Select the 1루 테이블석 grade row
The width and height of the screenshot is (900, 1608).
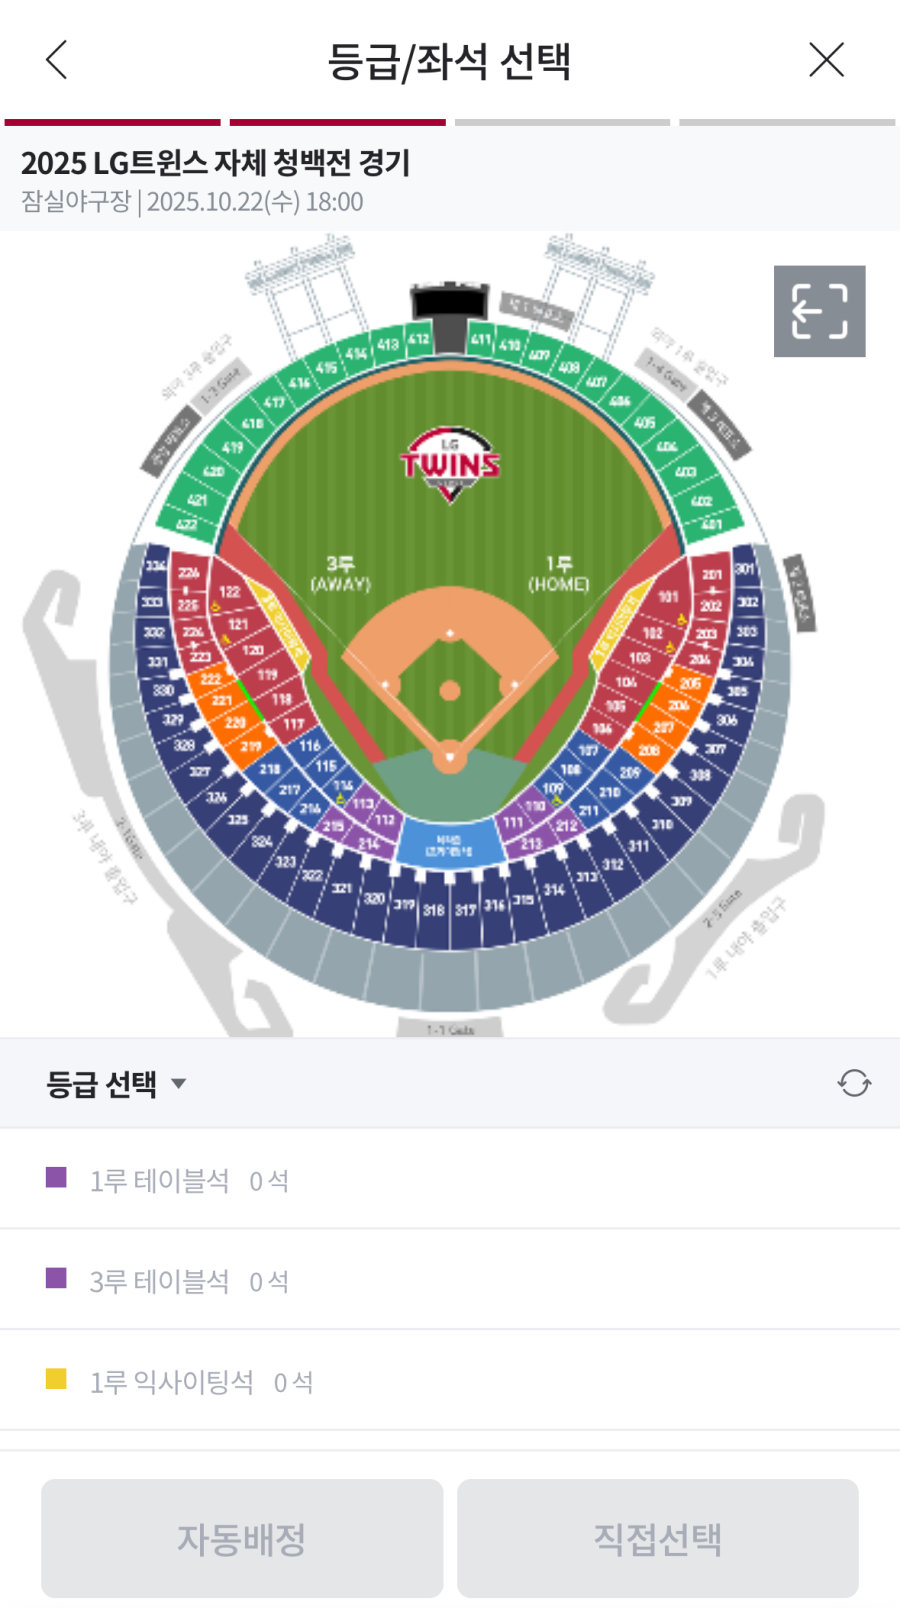coord(450,1180)
